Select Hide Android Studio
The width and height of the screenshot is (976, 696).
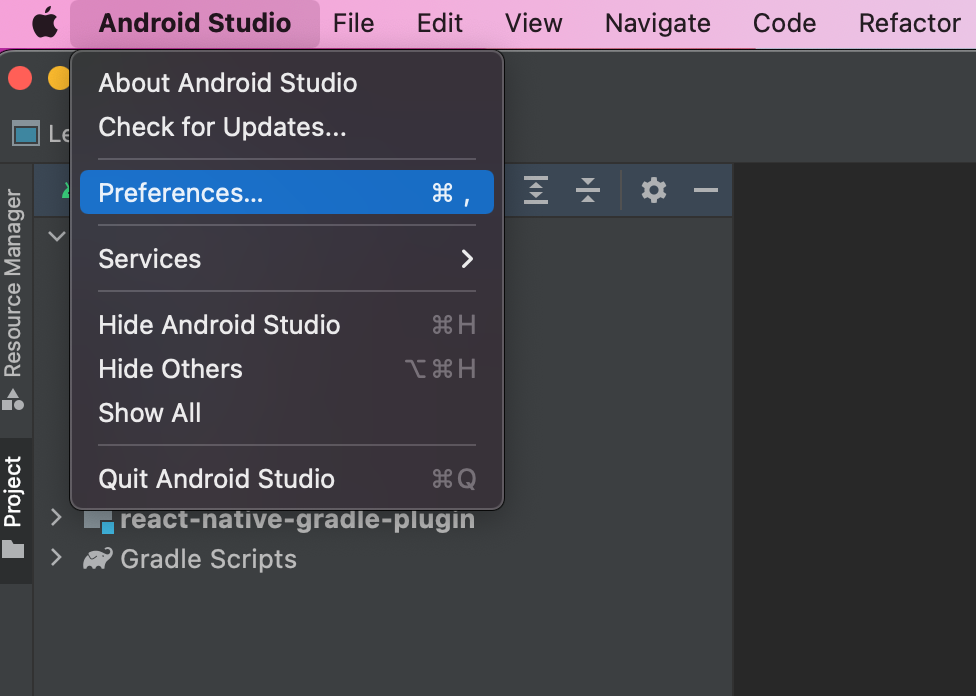(287, 325)
